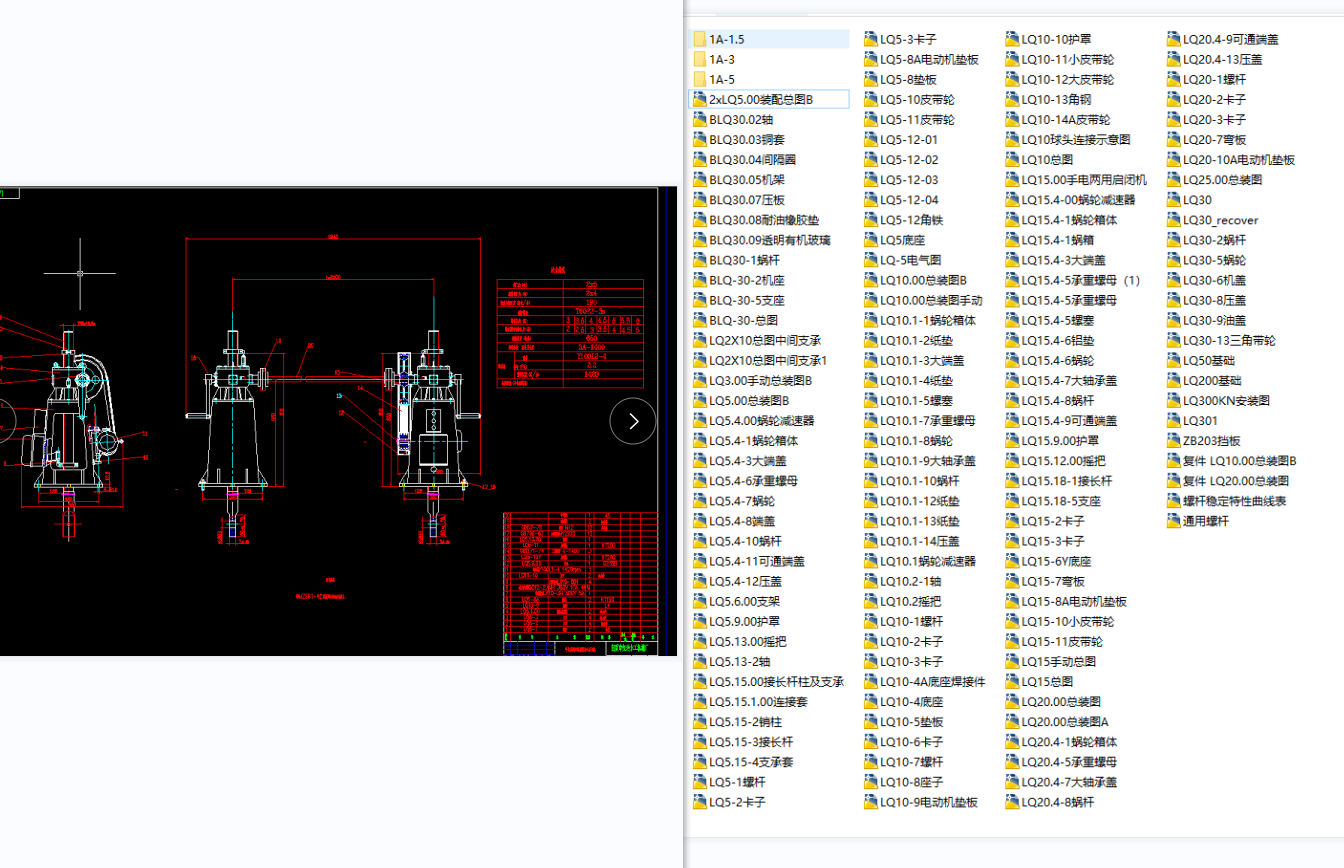Image resolution: width=1344 pixels, height=868 pixels.
Task: Select the file name LQ15.18-1接长杆
Action: (1067, 481)
